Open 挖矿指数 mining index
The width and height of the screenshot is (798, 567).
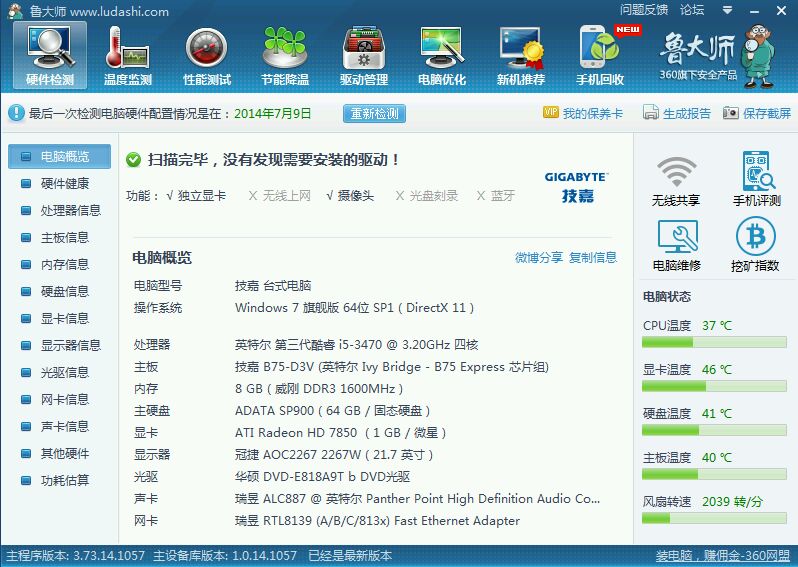point(755,245)
